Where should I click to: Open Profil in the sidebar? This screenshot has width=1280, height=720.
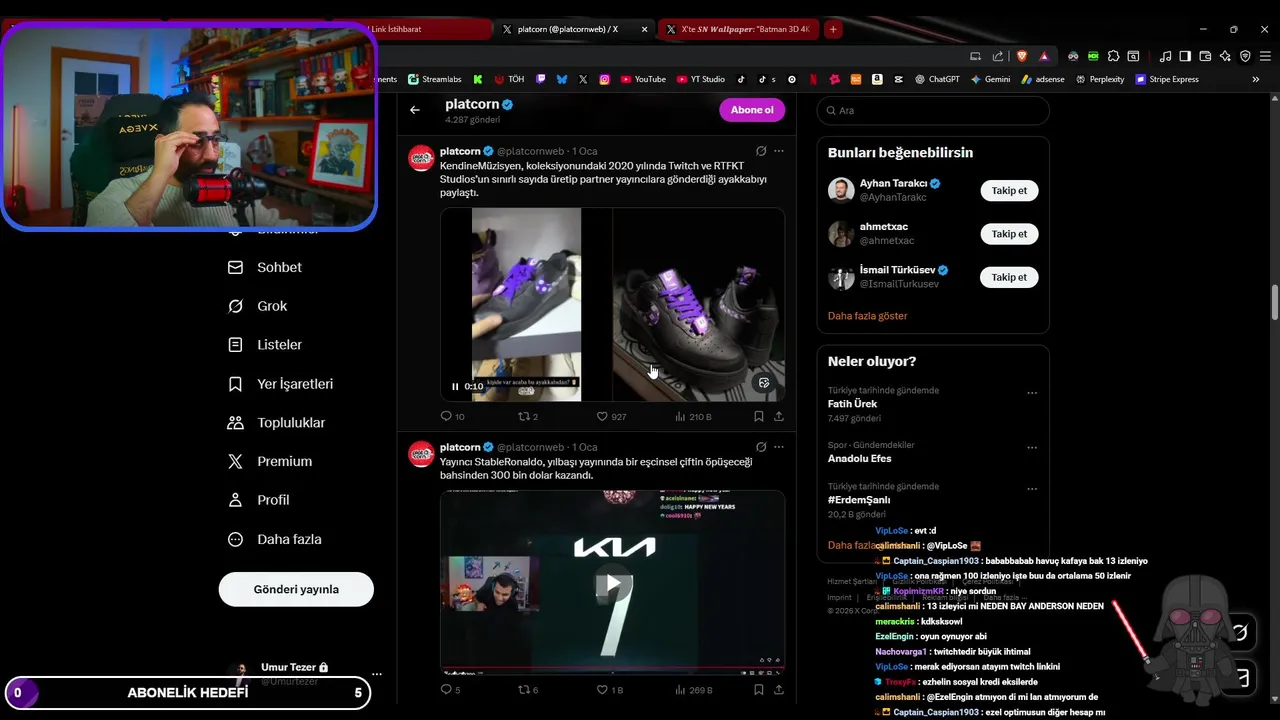(259, 500)
